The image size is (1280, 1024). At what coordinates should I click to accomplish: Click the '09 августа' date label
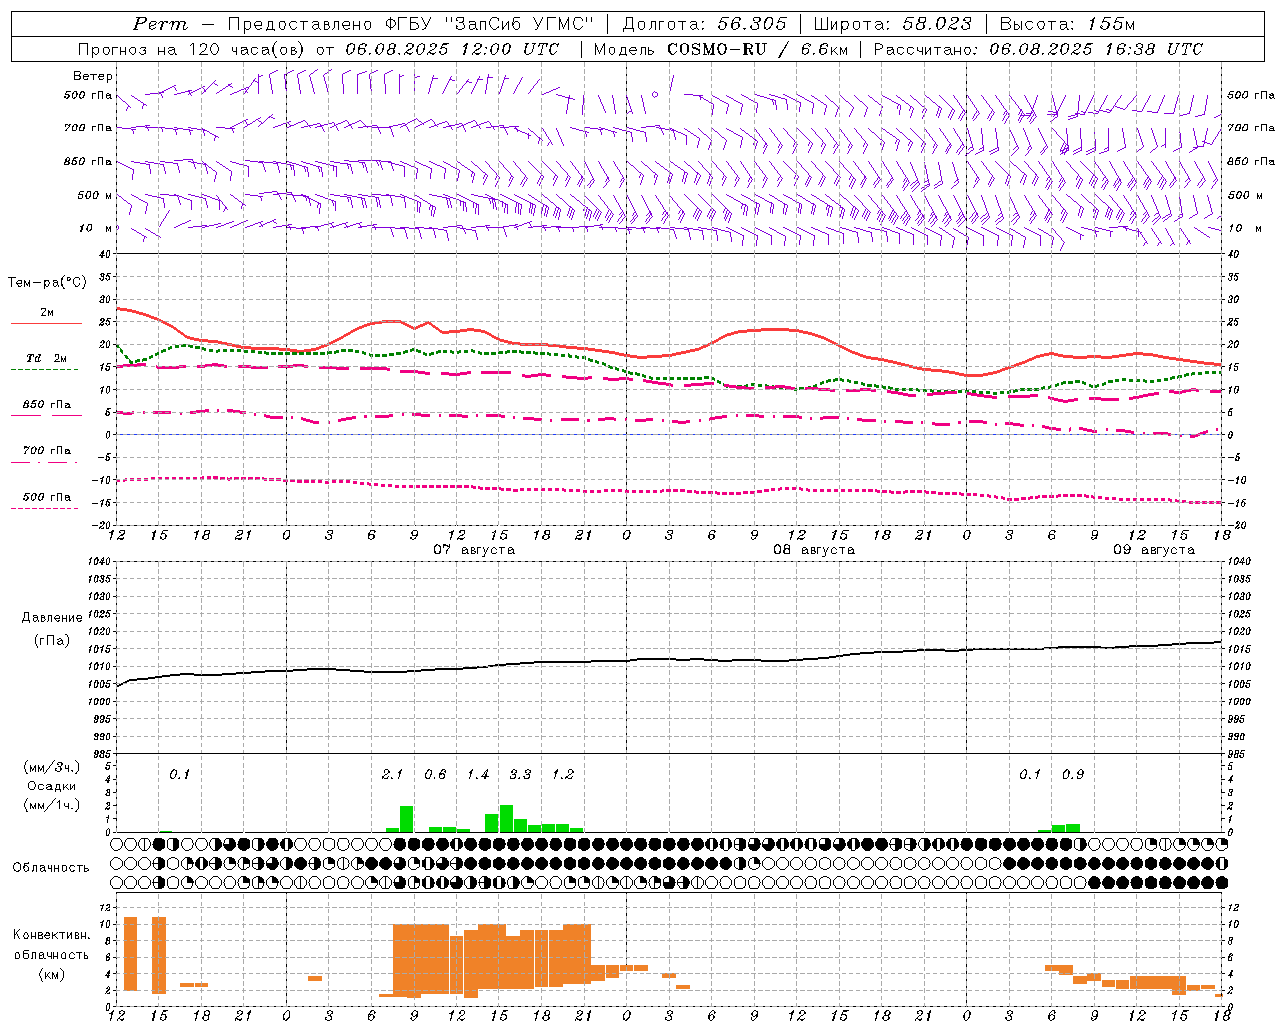coord(1153,550)
